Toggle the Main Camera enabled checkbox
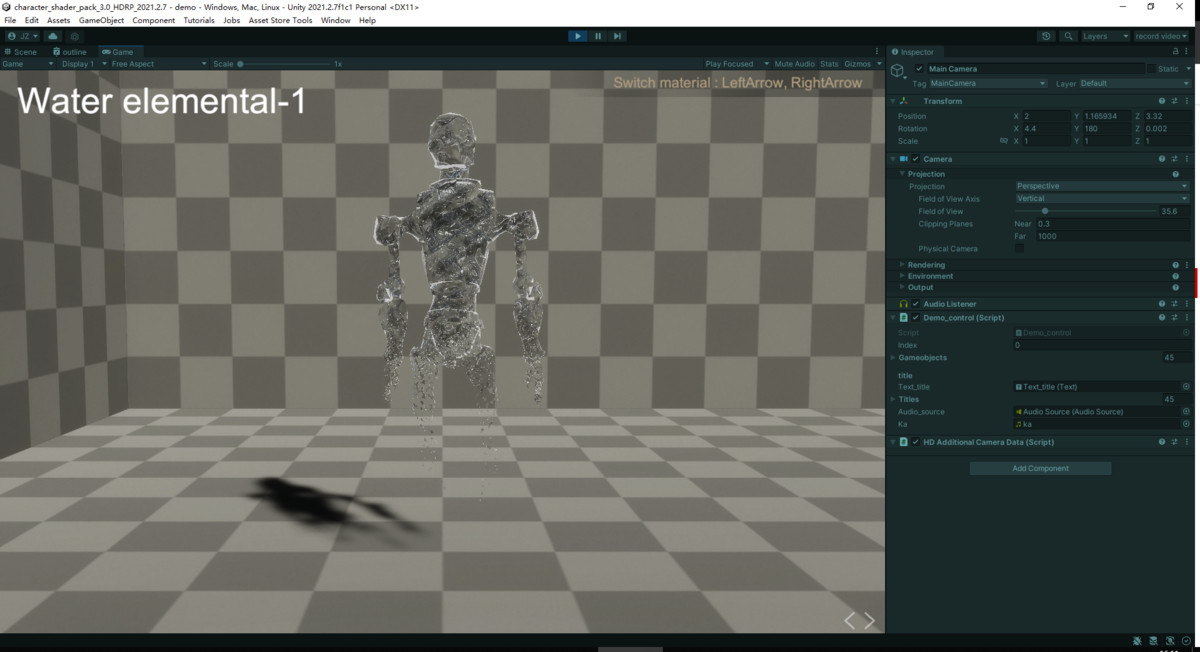This screenshot has height=652, width=1200. pos(918,68)
